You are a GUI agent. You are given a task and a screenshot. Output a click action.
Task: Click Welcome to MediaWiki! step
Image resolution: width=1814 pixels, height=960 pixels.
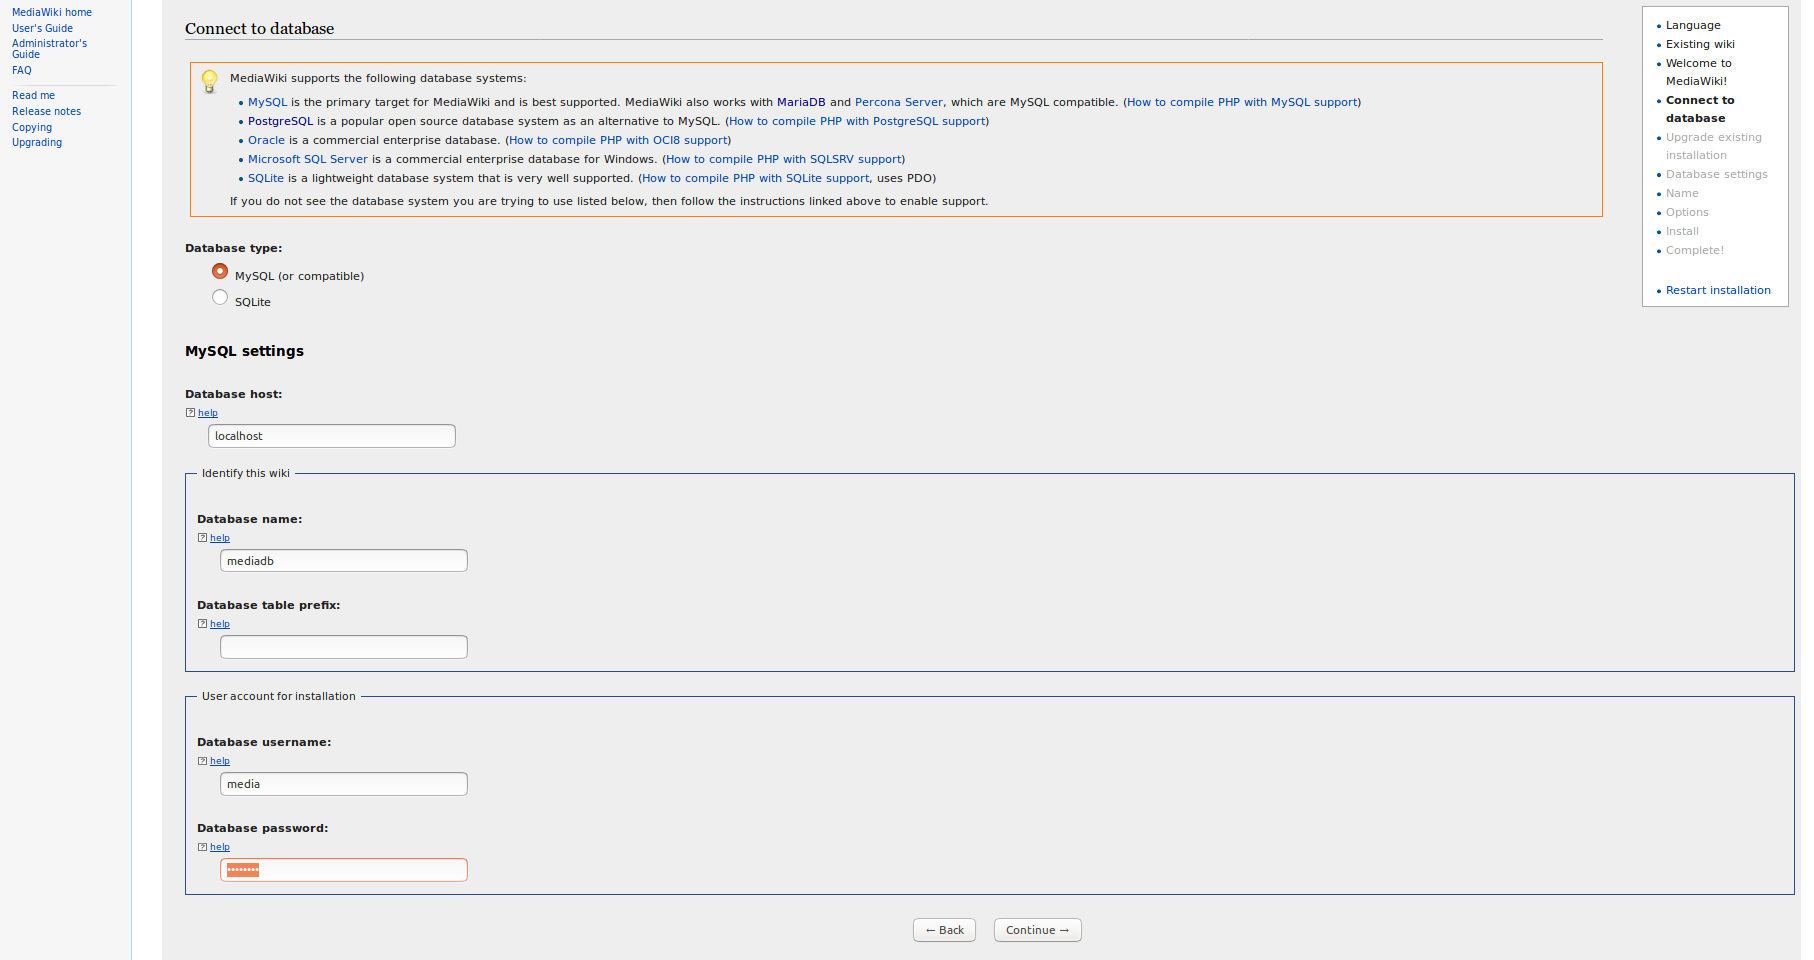(x=1698, y=72)
